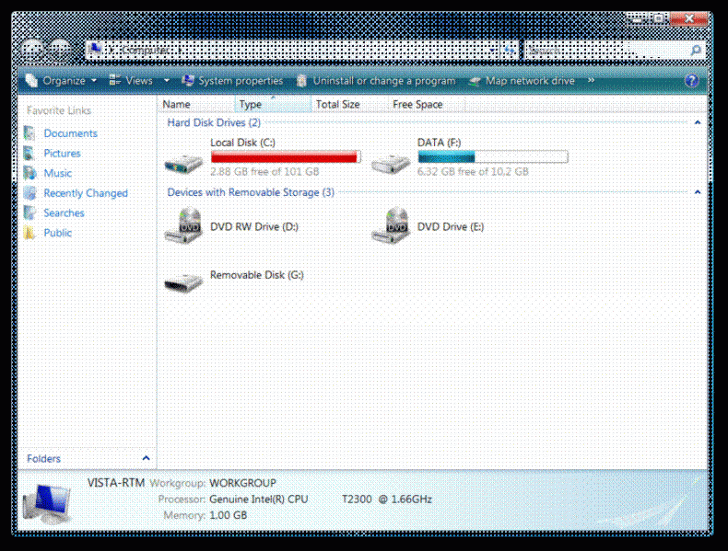Screen dimensions: 728x551
Task: Click '2.88 GB free of 101 GB' text
Action: click(x=265, y=172)
